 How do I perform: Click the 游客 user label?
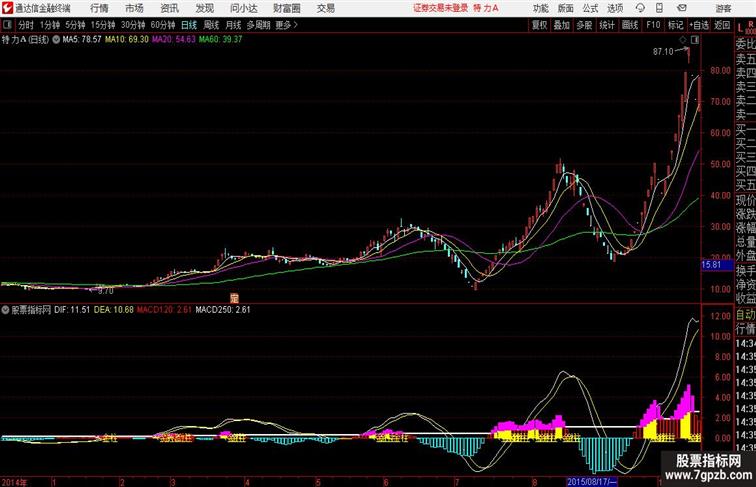click(x=723, y=8)
